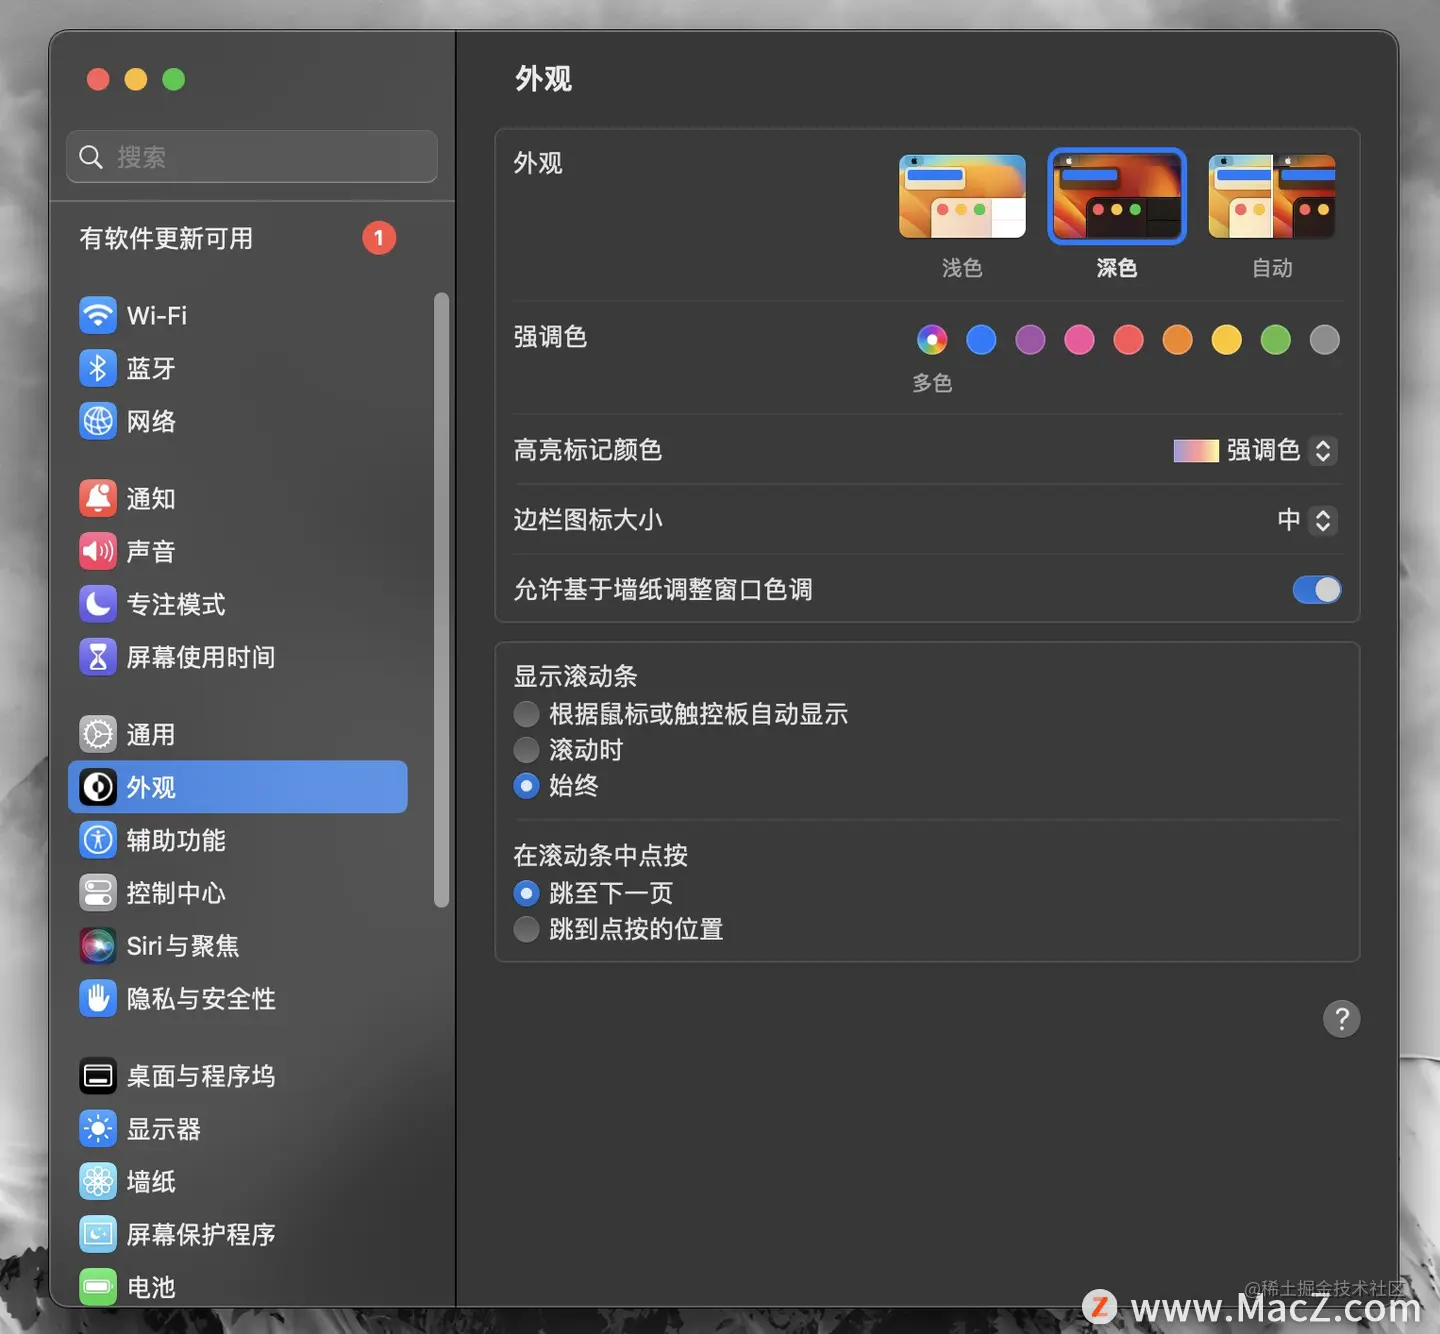Click the Screen Time (屏幕使用时间) hourglass icon
This screenshot has width=1440, height=1334.
tap(98, 657)
